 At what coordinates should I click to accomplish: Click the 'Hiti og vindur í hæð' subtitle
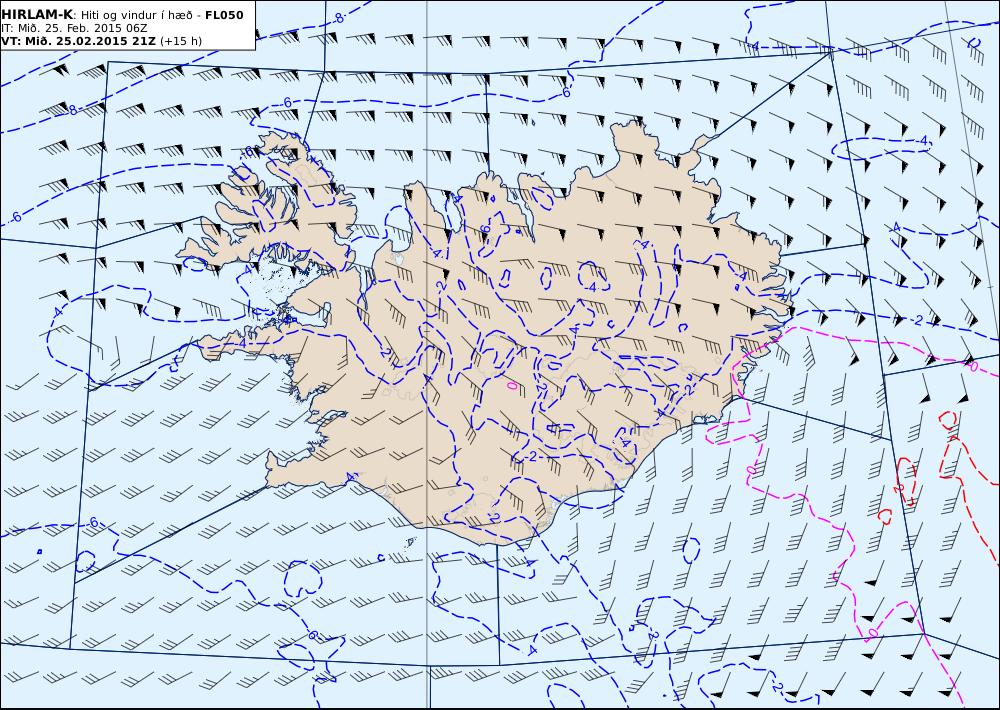[136, 15]
